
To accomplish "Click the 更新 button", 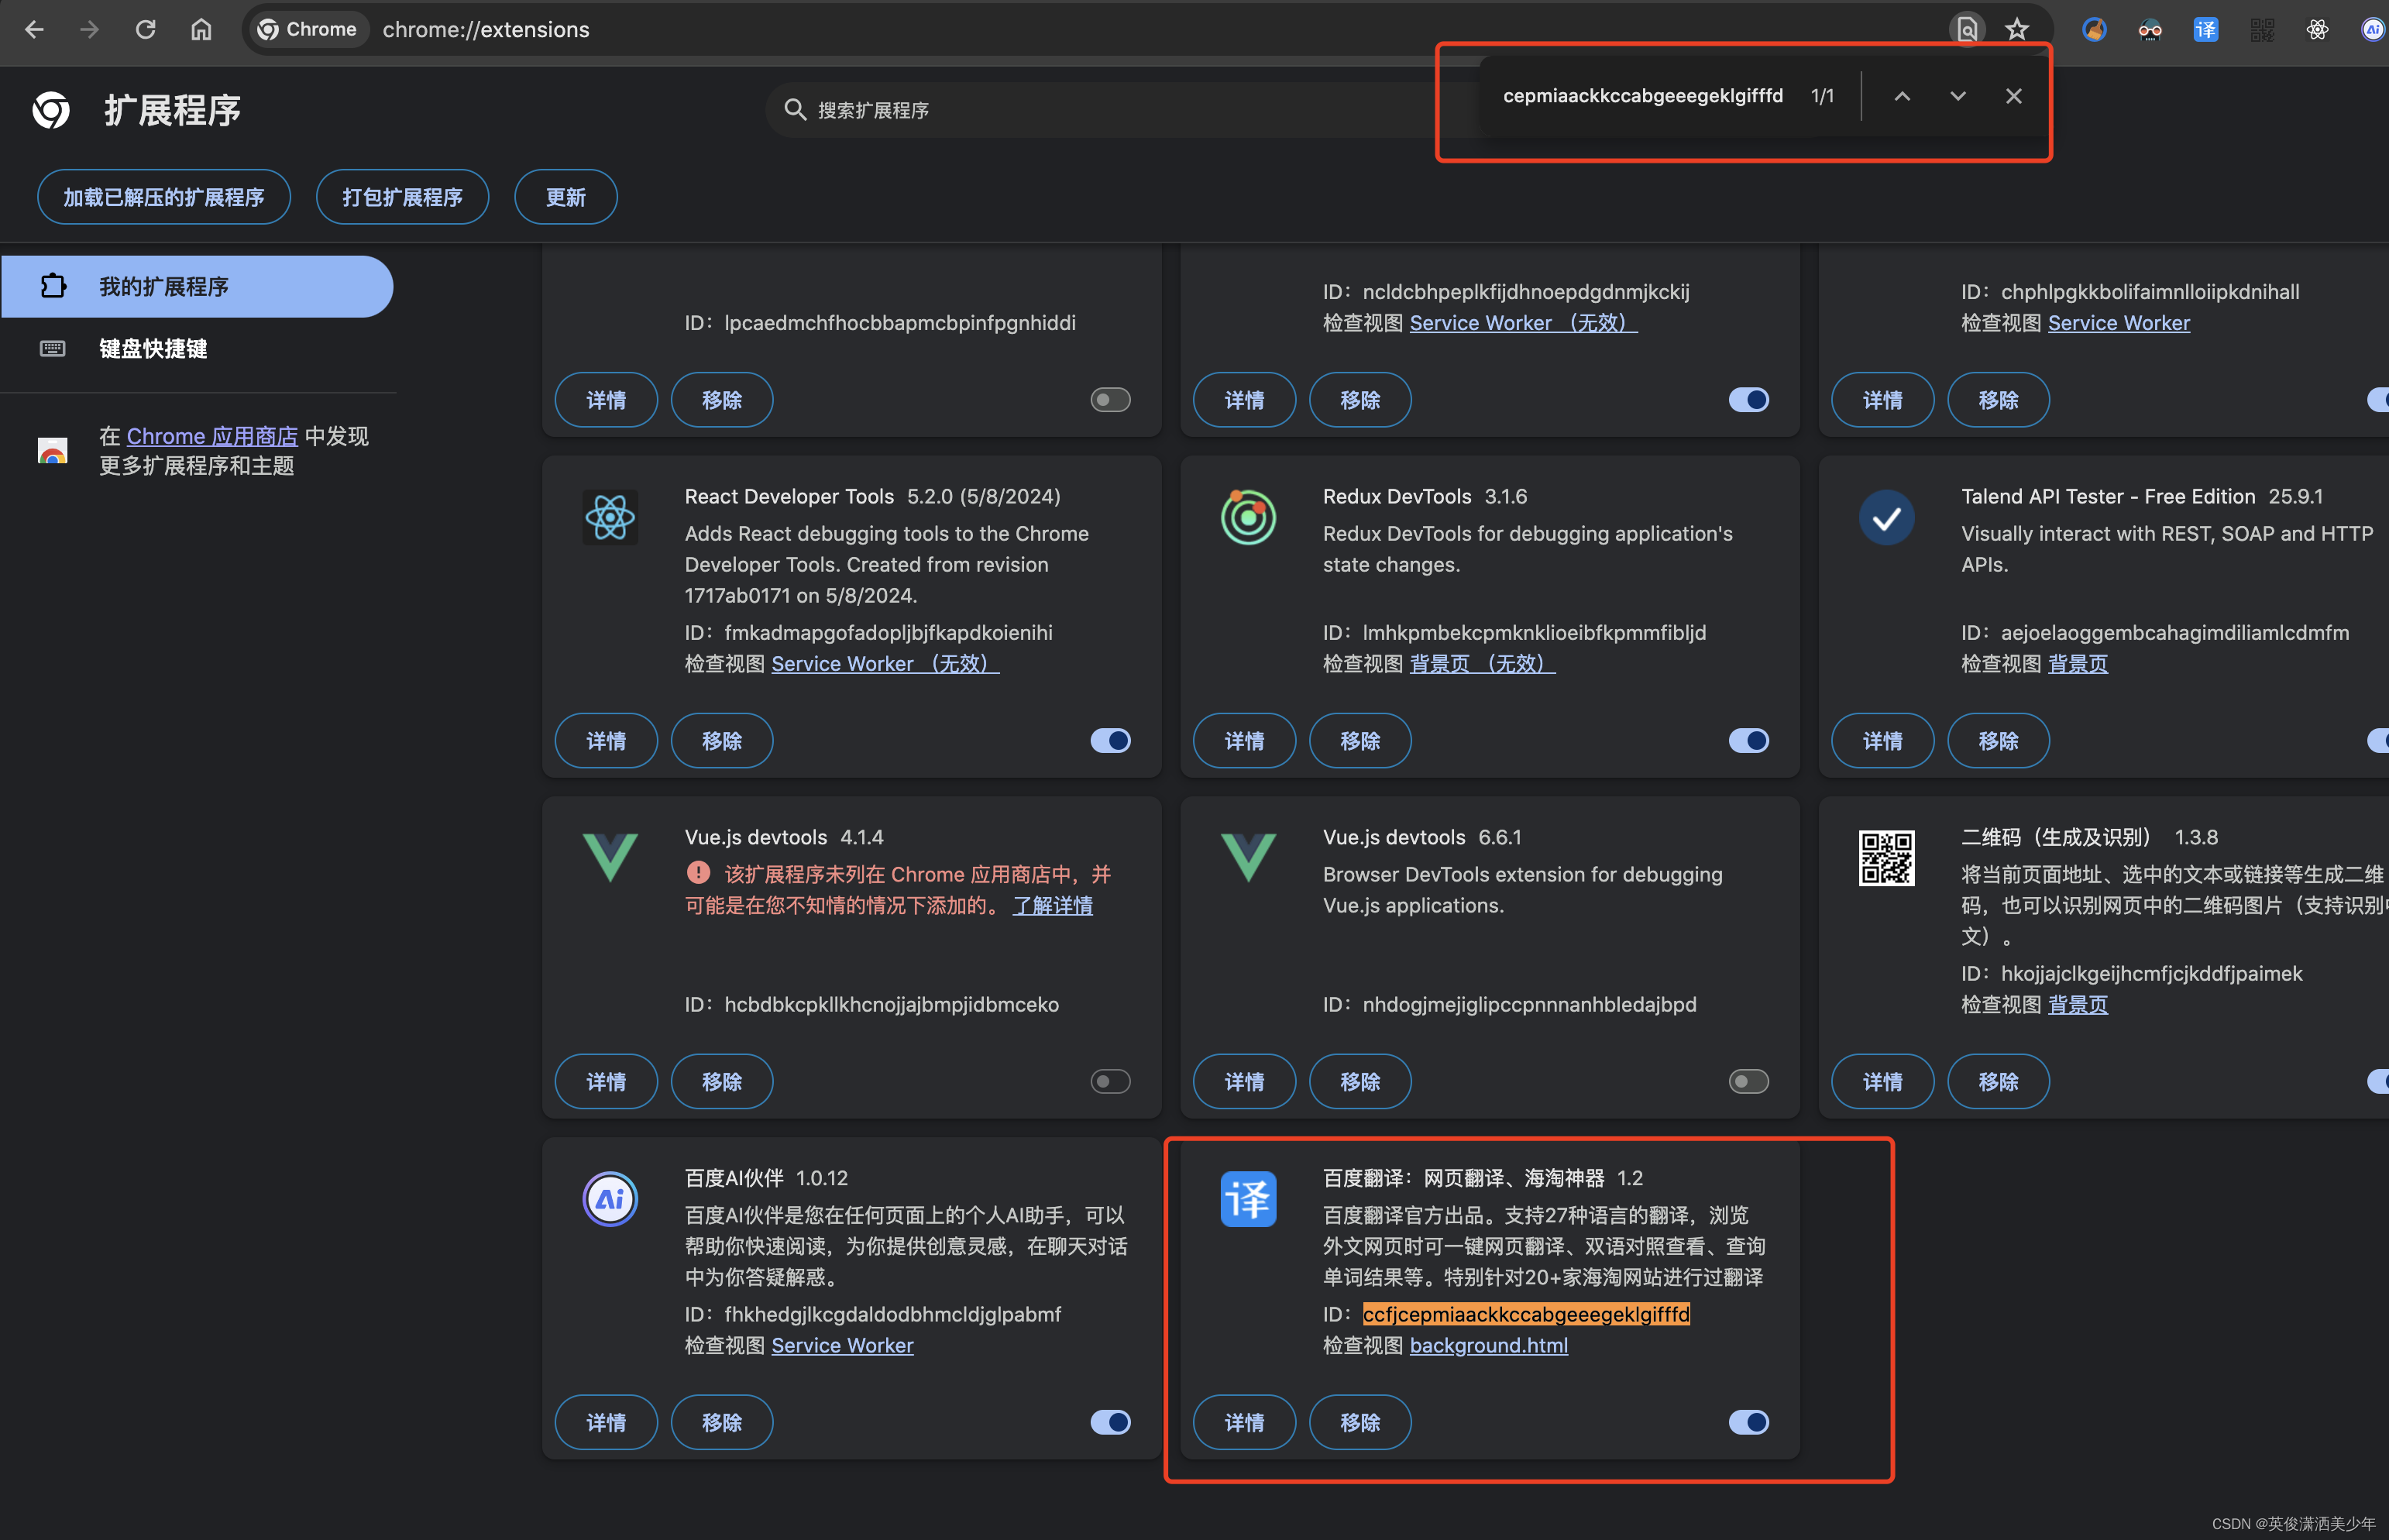I will tap(566, 197).
